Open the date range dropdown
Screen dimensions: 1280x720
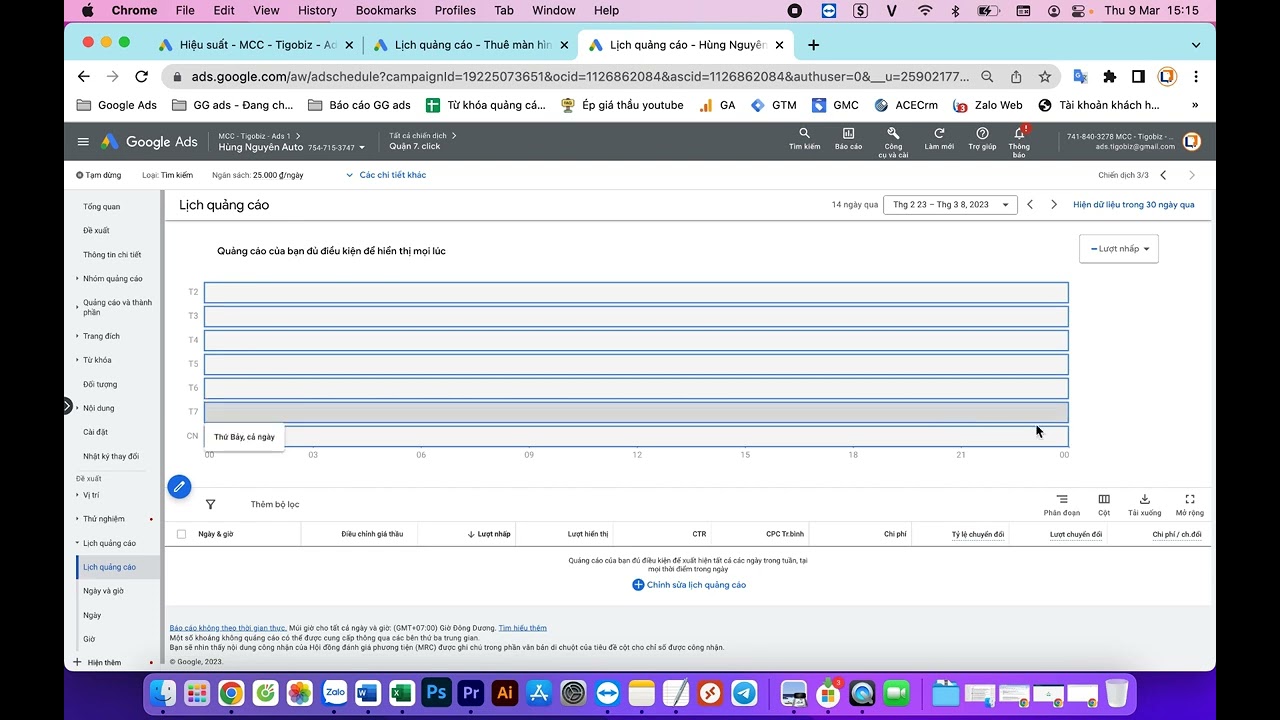[950, 204]
